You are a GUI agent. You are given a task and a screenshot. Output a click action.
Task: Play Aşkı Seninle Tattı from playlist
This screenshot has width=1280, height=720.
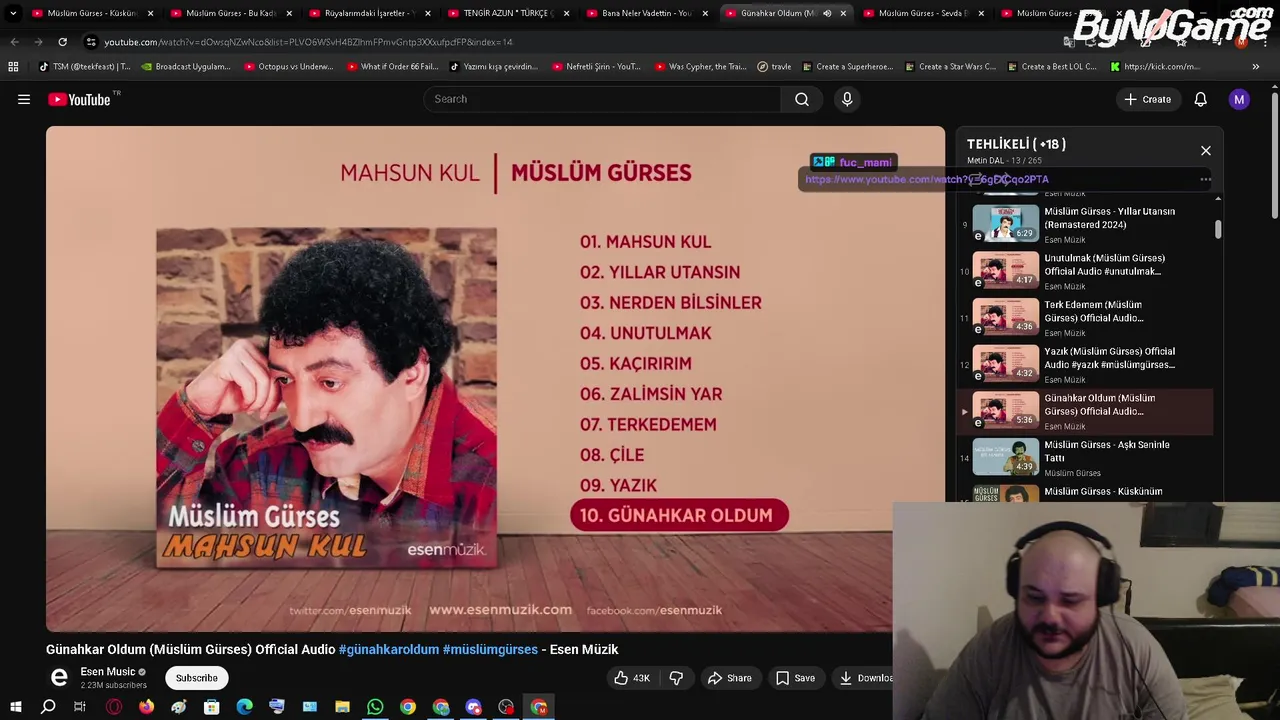(1085, 458)
